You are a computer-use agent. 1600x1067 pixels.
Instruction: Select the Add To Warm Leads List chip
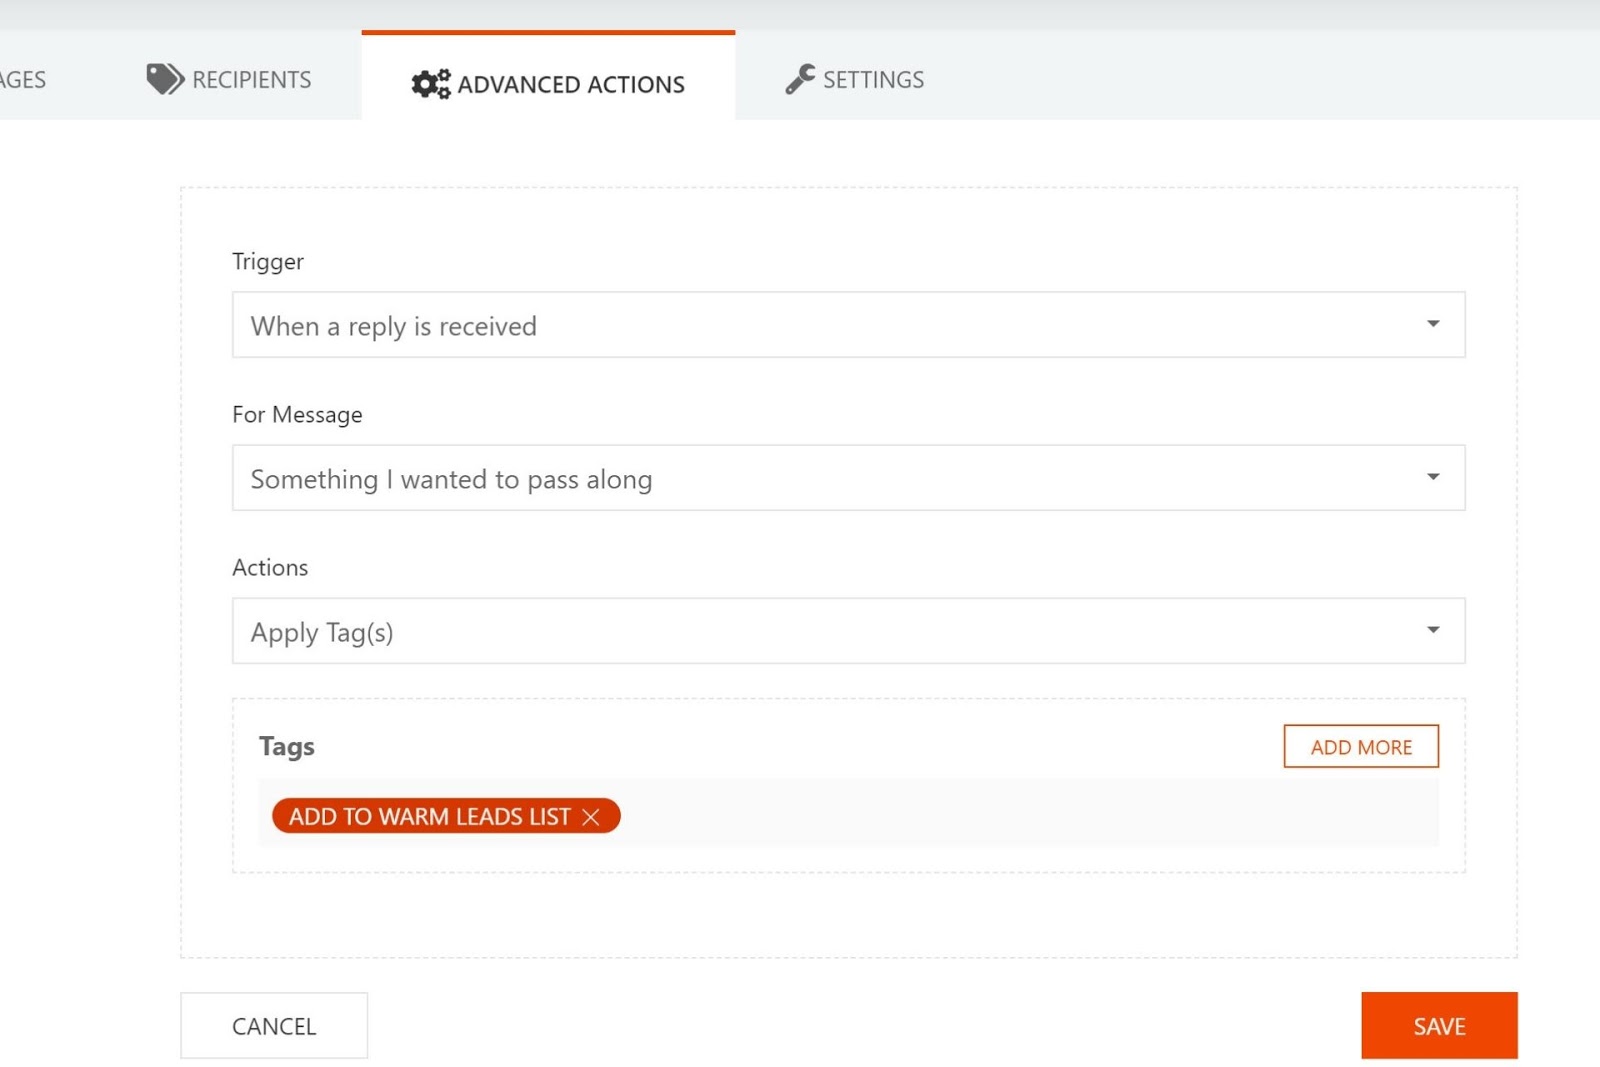pyautogui.click(x=429, y=817)
